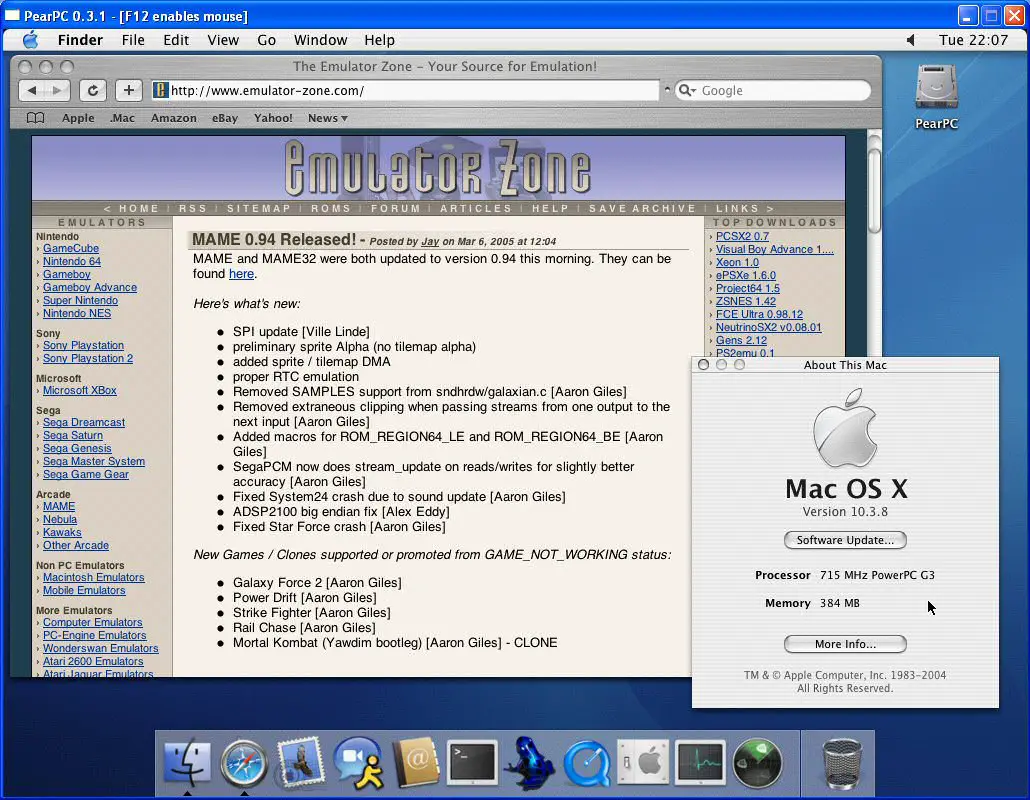
Task: Click the Emulator Zone banner logo
Action: [438, 168]
